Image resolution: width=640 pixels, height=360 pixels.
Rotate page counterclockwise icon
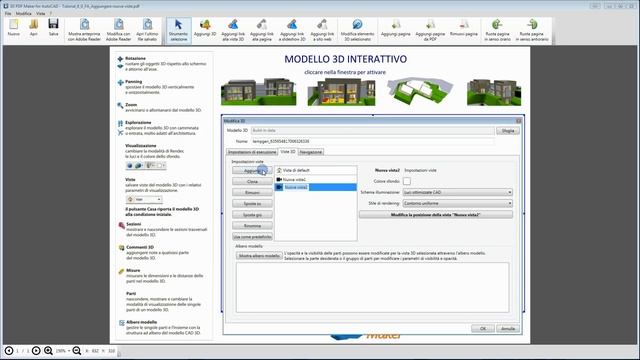532,29
